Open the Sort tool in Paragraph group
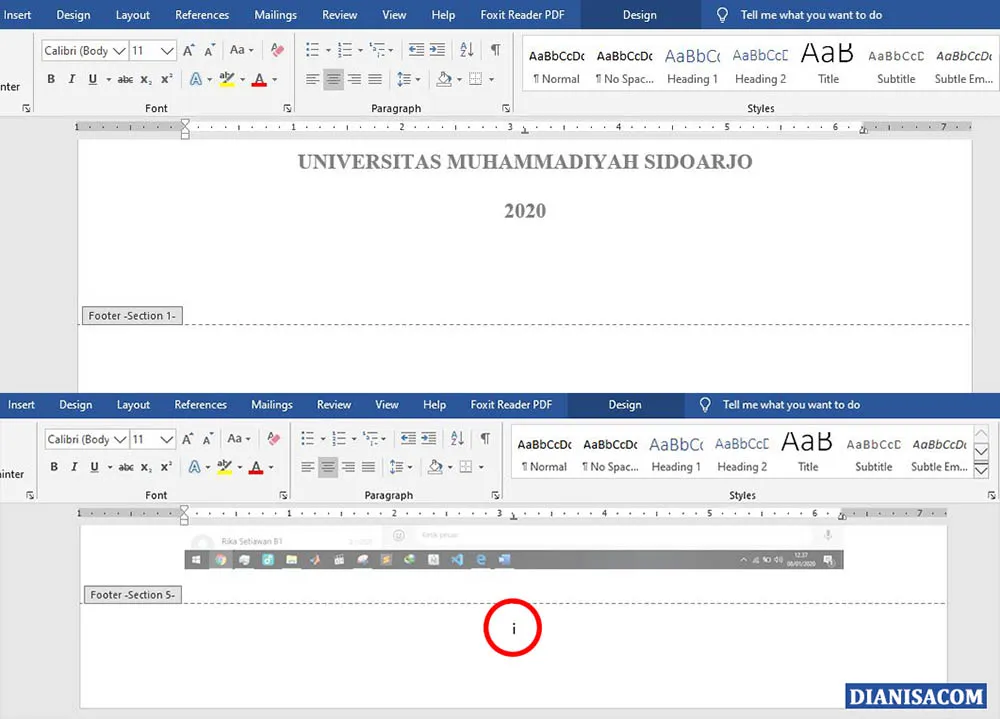Image resolution: width=1000 pixels, height=719 pixels. click(466, 49)
